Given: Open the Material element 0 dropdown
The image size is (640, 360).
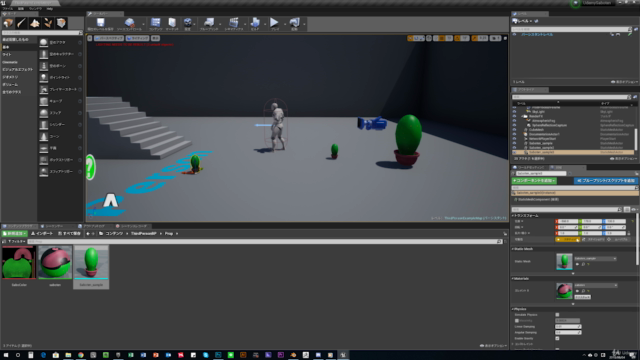Looking at the screenshot, I should [x=596, y=285].
